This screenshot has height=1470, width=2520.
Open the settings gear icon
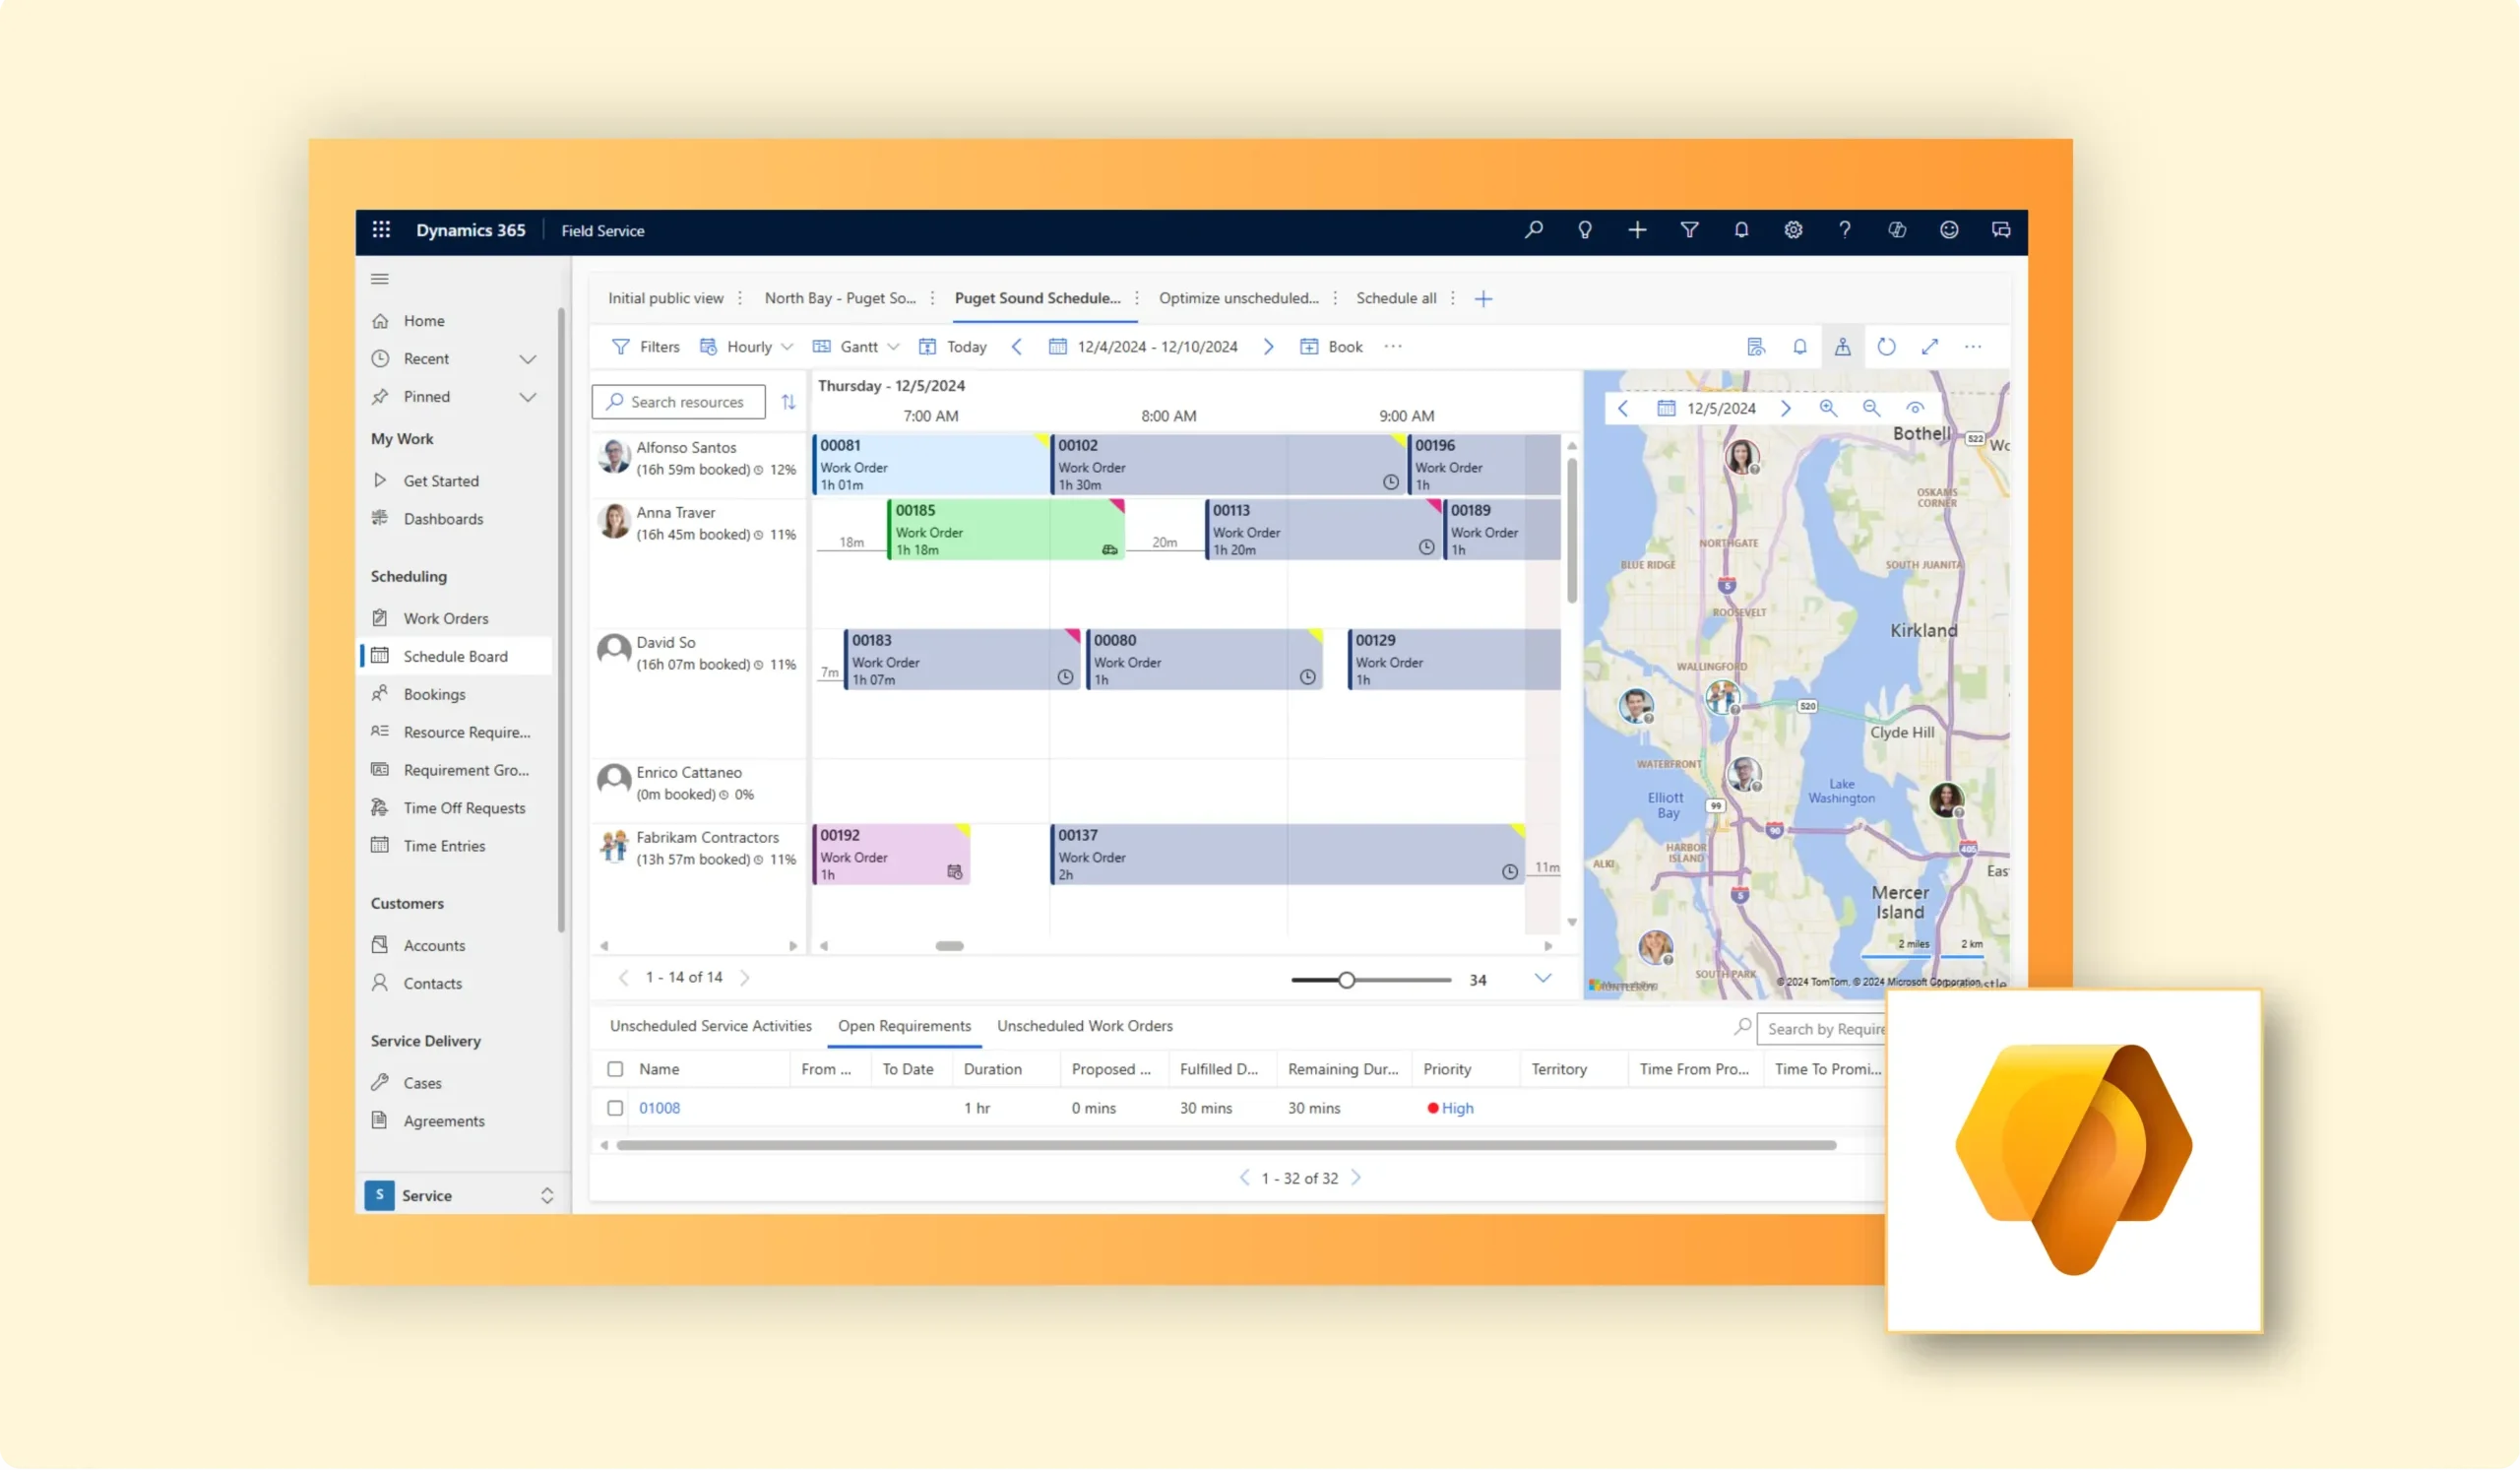tap(1793, 230)
